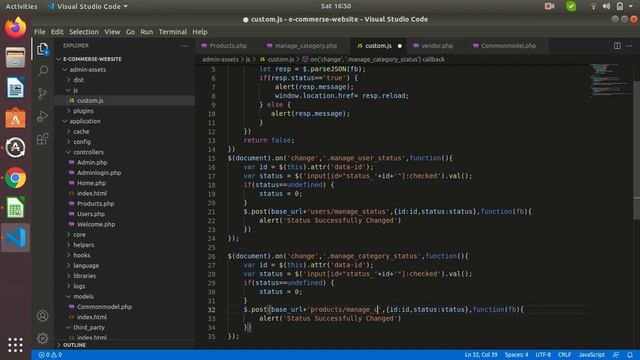Open the Accounts menu icon
The width and height of the screenshot is (640, 360).
coord(42,316)
